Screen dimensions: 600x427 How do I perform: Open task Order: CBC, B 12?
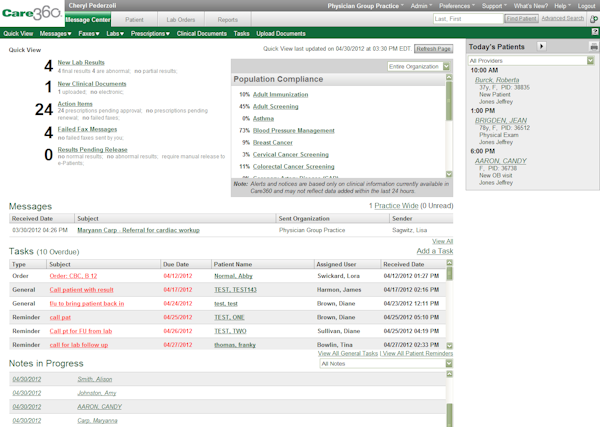73,276
